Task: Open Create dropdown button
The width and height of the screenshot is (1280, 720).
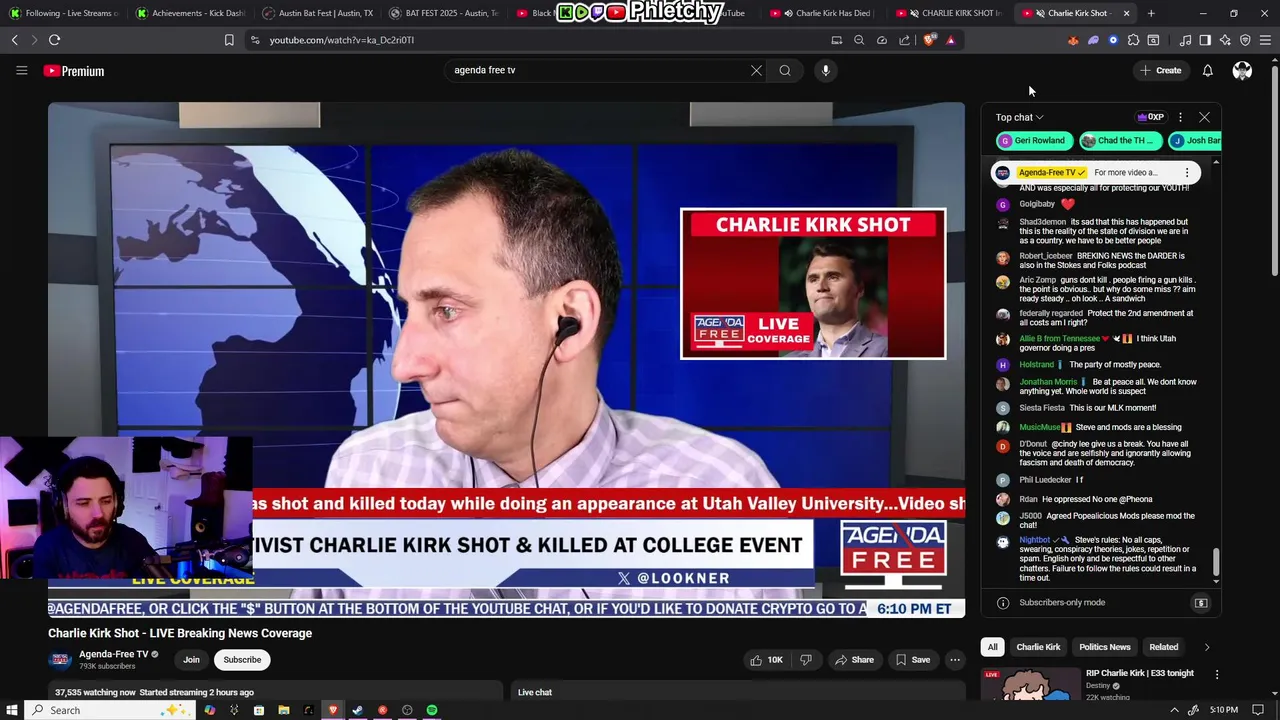Action: tap(1160, 70)
